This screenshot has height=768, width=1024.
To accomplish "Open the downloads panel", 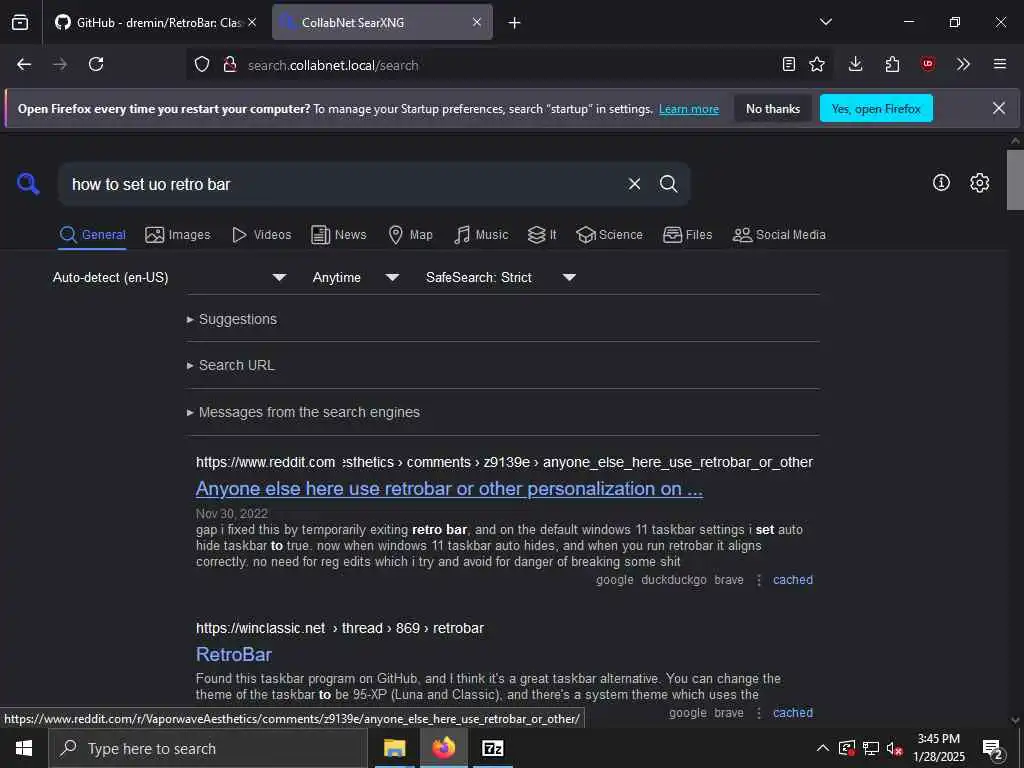I will 856,64.
